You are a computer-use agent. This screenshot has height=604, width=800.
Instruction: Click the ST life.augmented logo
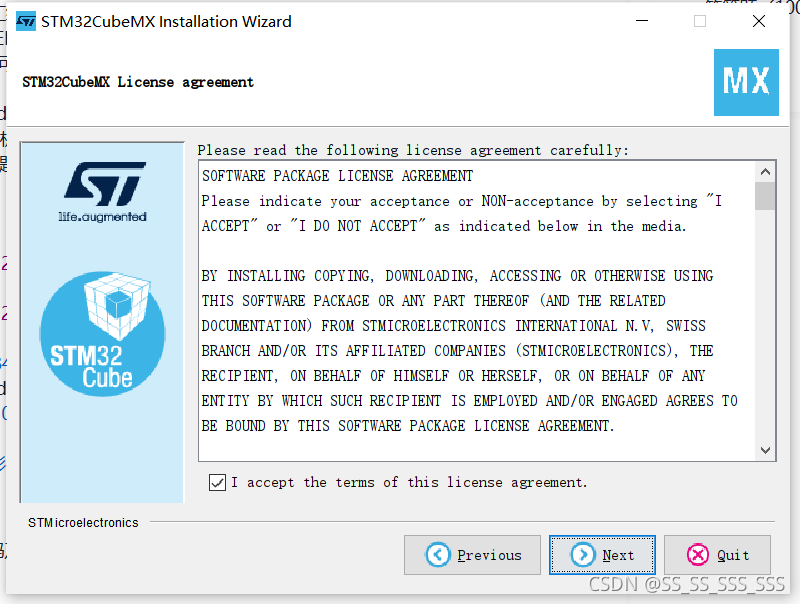pyautogui.click(x=104, y=192)
